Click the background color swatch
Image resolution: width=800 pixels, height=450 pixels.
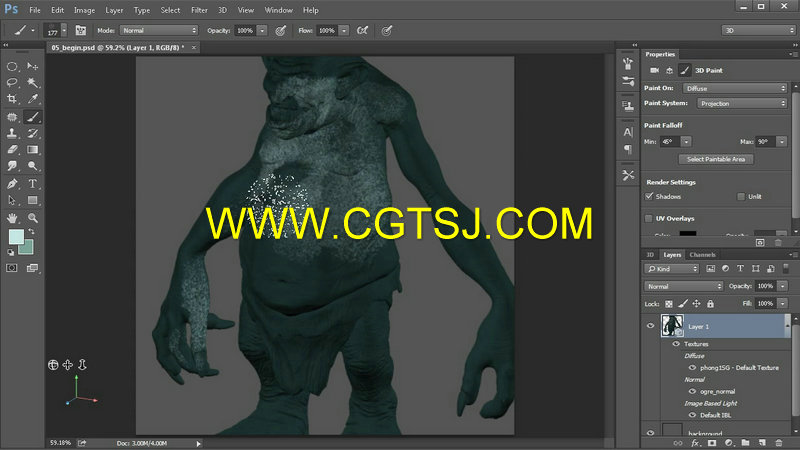click(x=27, y=248)
